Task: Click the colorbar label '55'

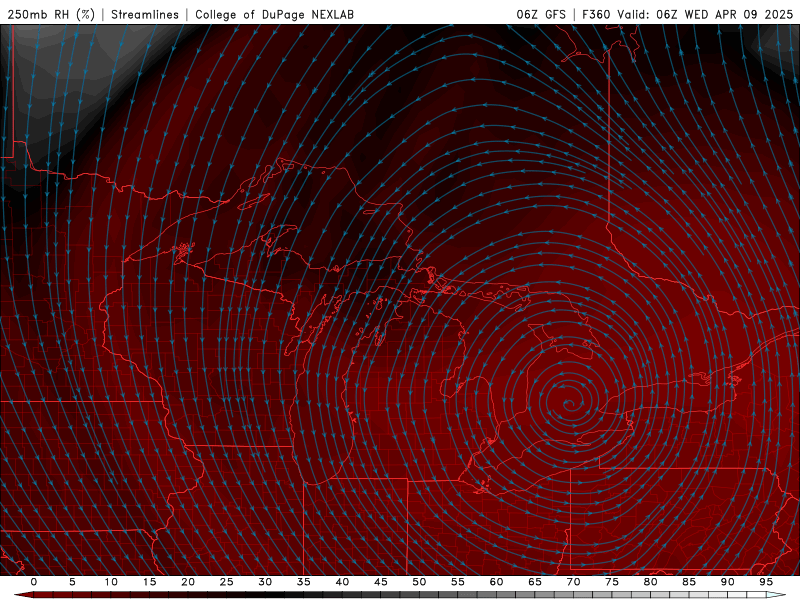Action: (x=457, y=582)
